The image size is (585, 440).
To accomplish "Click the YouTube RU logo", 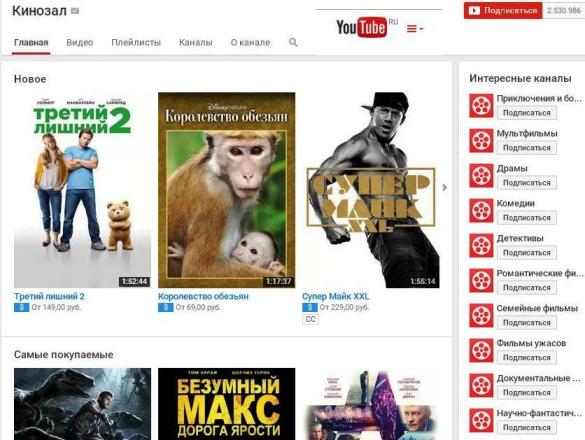I will pos(367,27).
